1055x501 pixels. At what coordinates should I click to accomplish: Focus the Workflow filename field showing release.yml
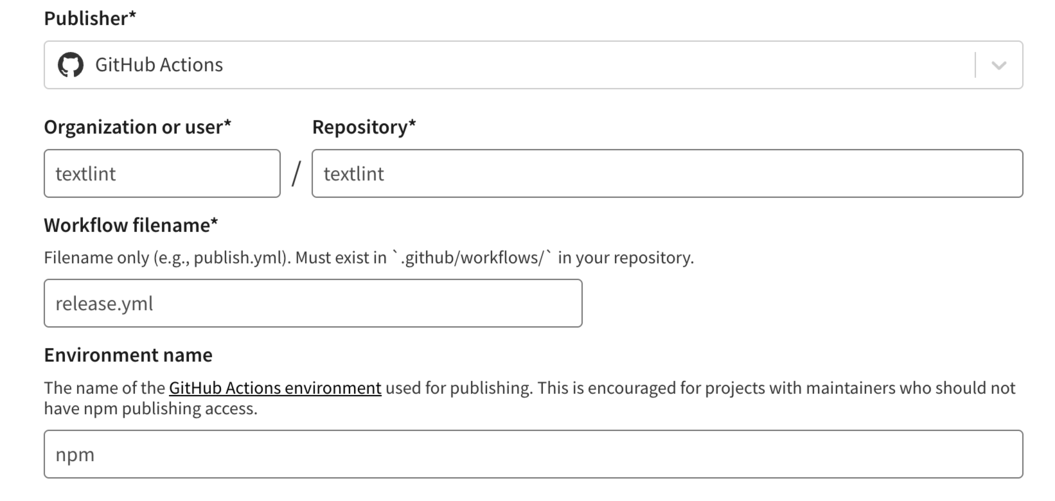313,303
